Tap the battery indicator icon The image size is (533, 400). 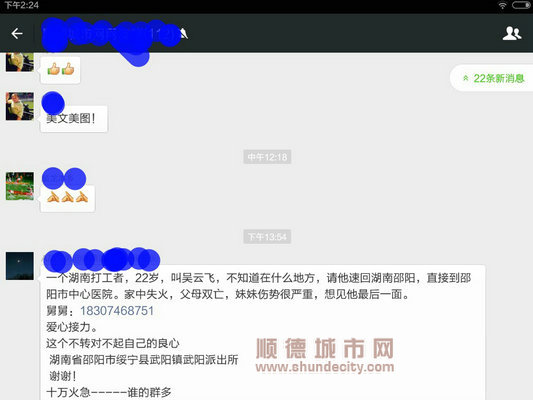point(521,5)
